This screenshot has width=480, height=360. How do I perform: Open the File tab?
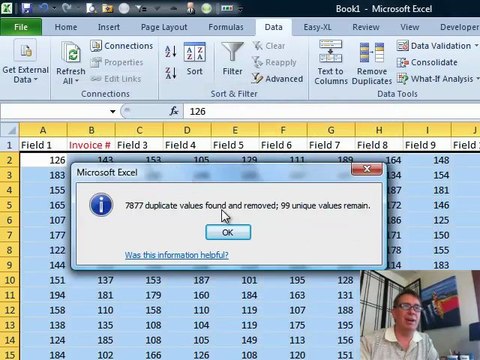[x=21, y=27]
